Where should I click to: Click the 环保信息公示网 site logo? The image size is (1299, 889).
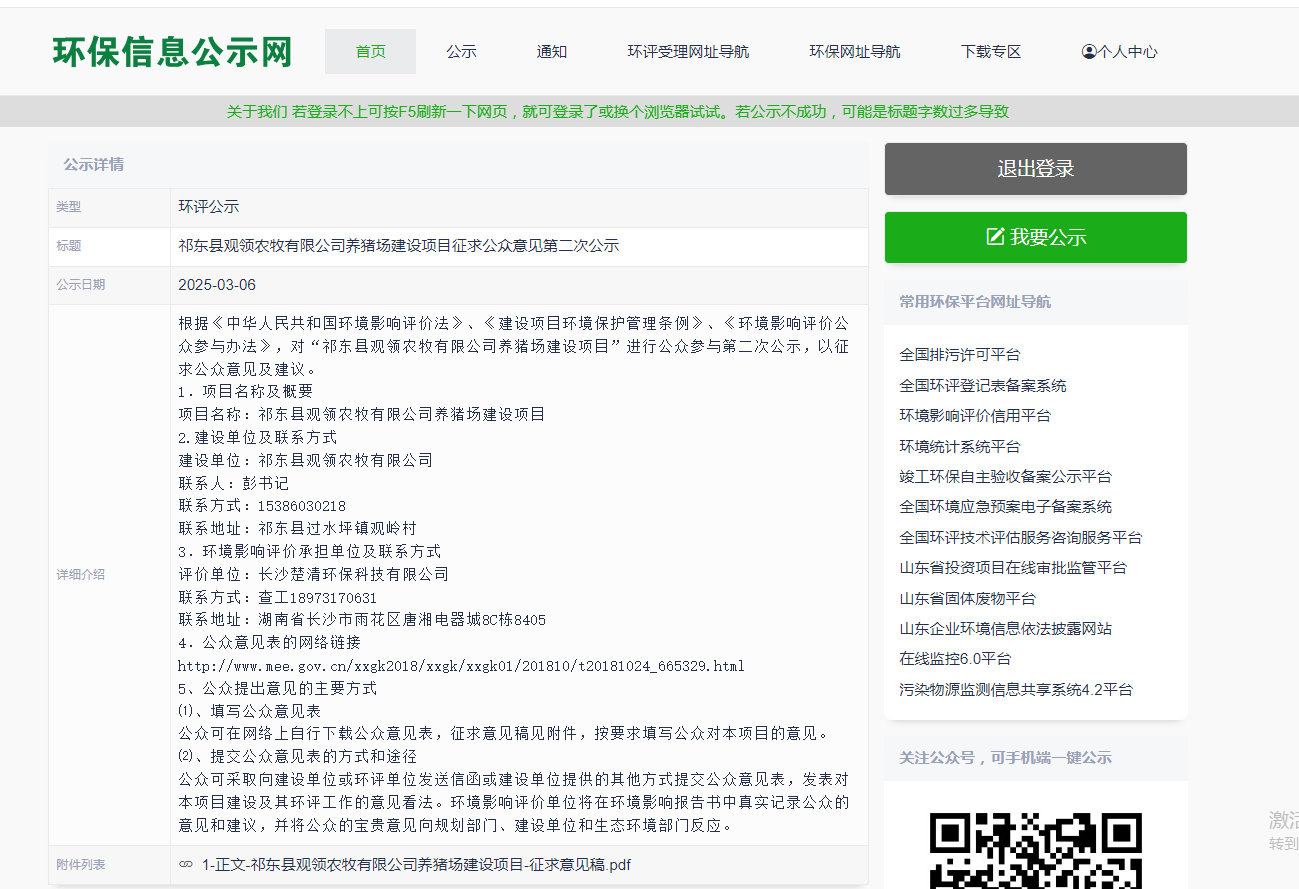(x=172, y=52)
